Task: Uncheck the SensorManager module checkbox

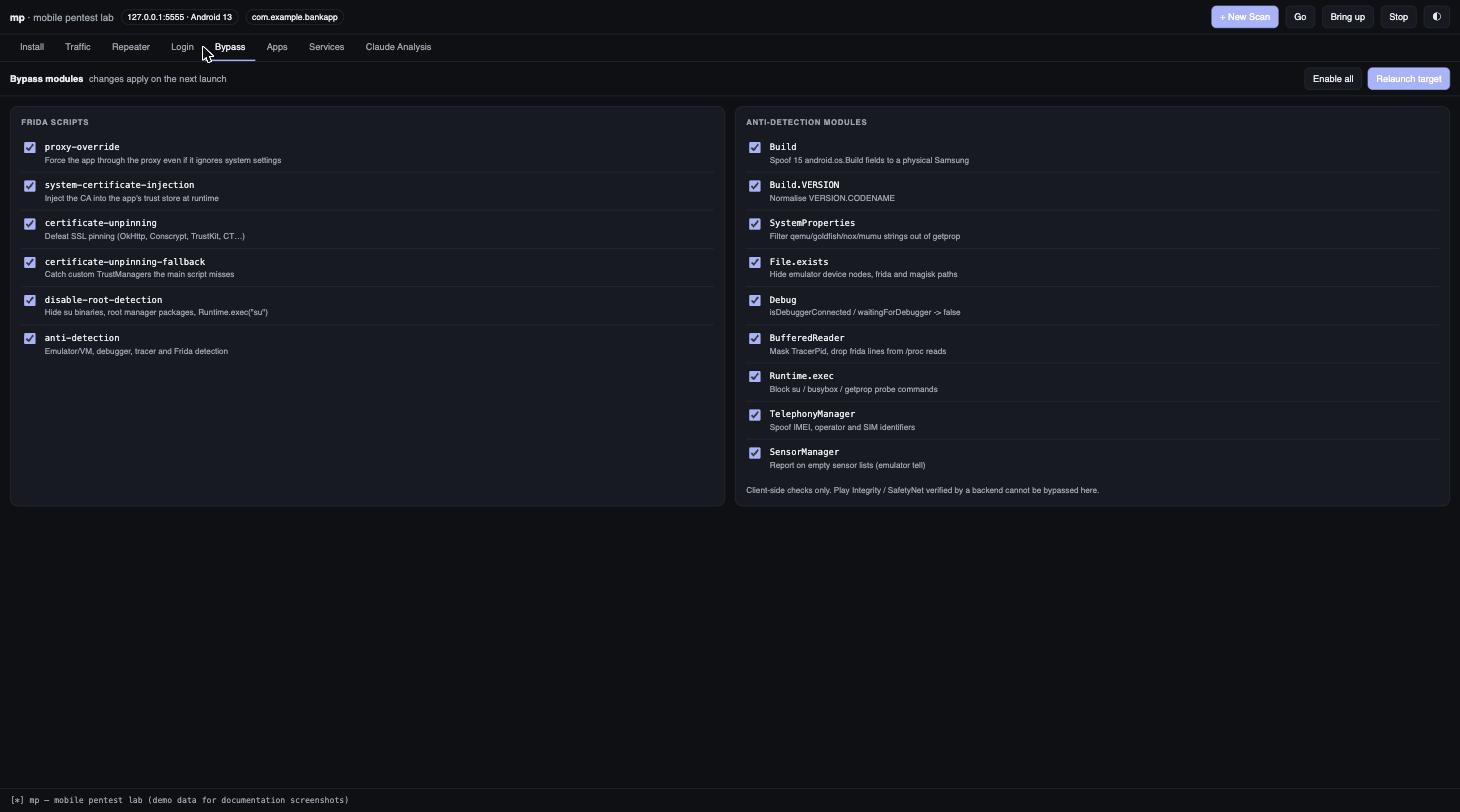Action: 755,453
